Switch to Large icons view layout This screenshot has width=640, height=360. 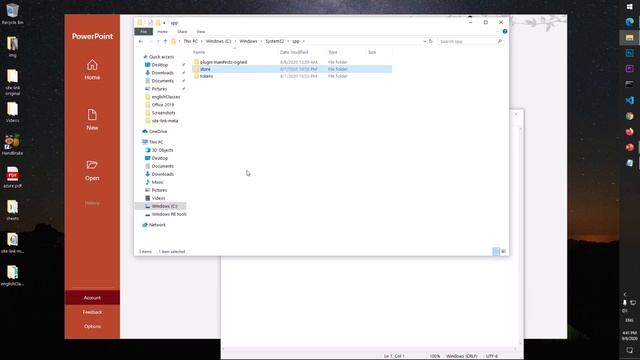tap(503, 251)
